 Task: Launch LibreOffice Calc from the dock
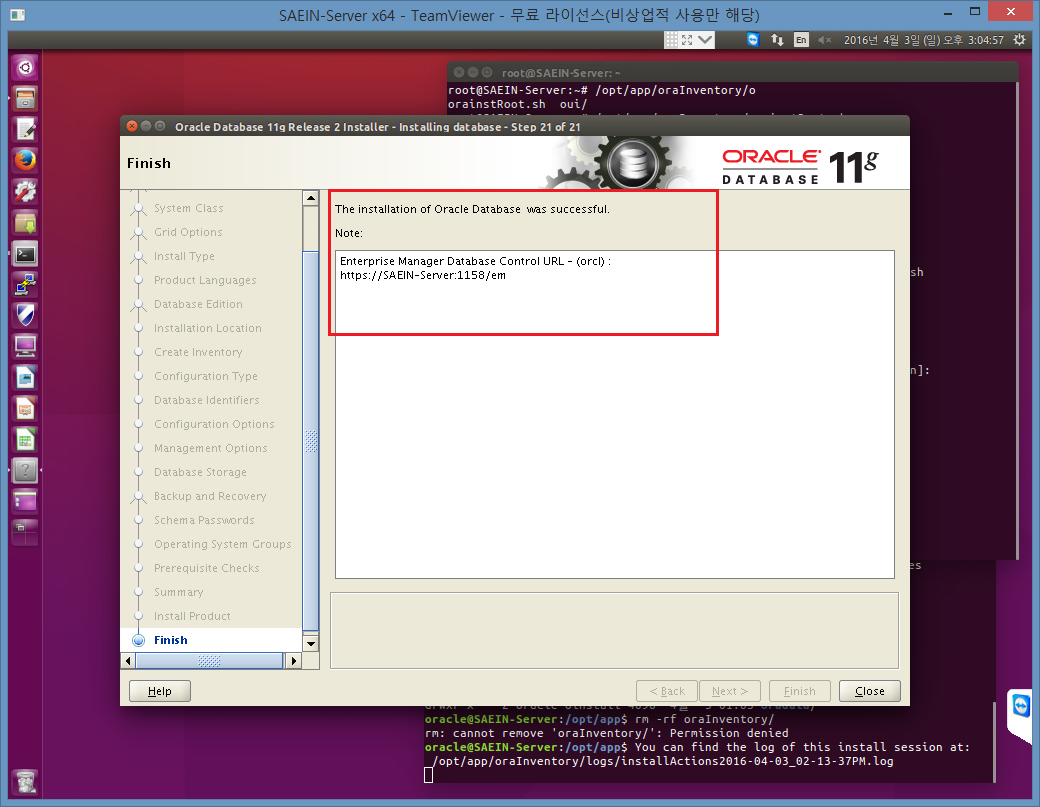(x=25, y=440)
